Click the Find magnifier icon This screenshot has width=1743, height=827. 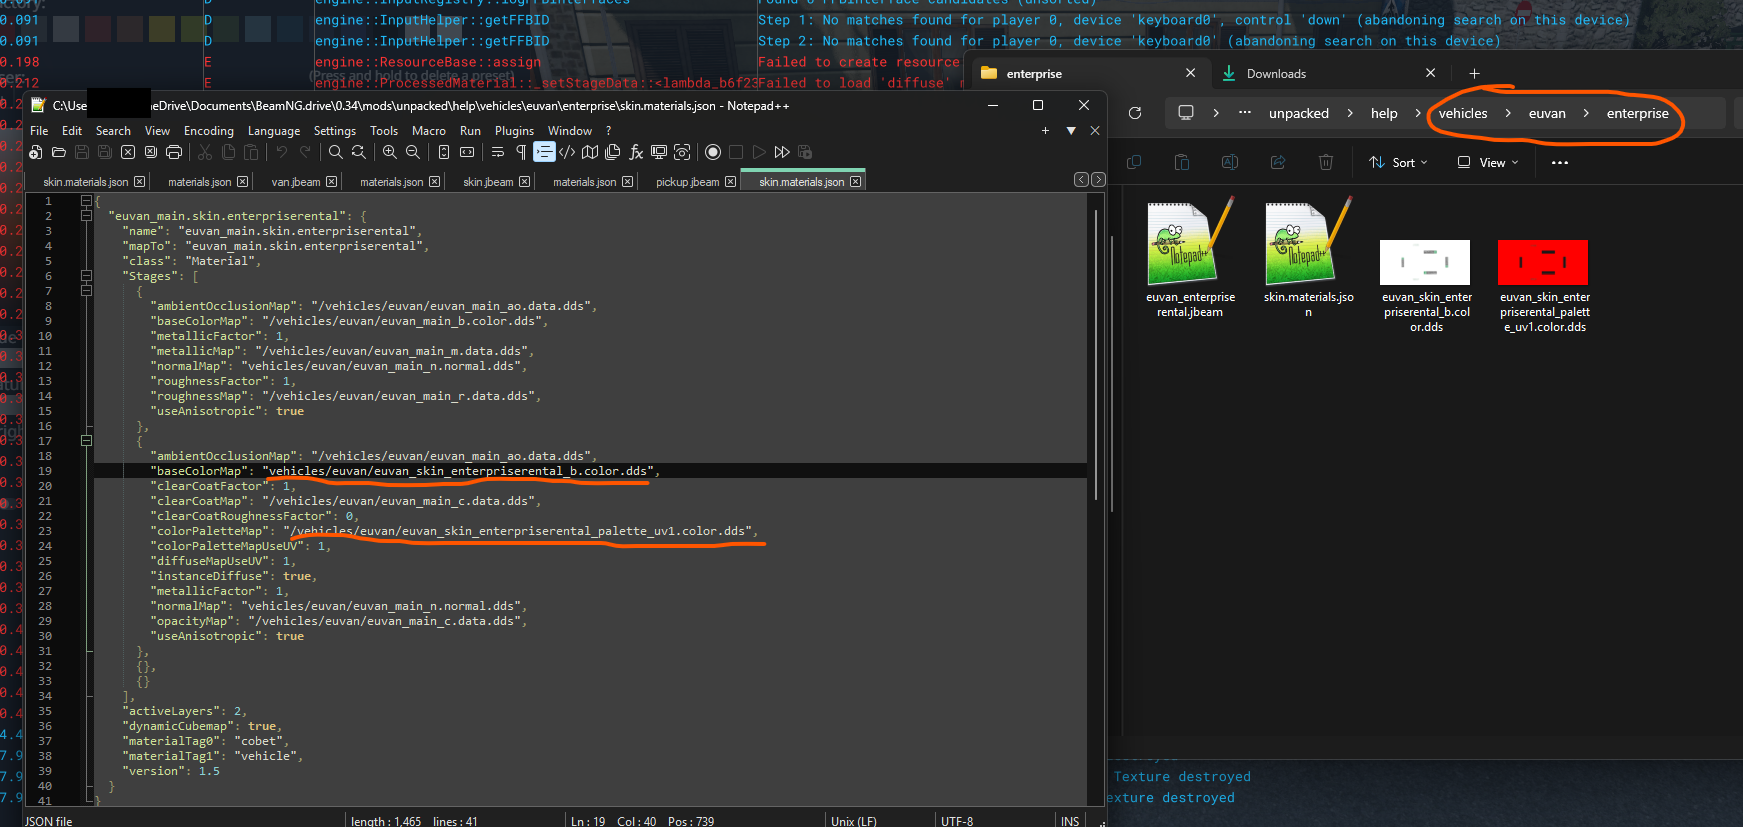336,152
